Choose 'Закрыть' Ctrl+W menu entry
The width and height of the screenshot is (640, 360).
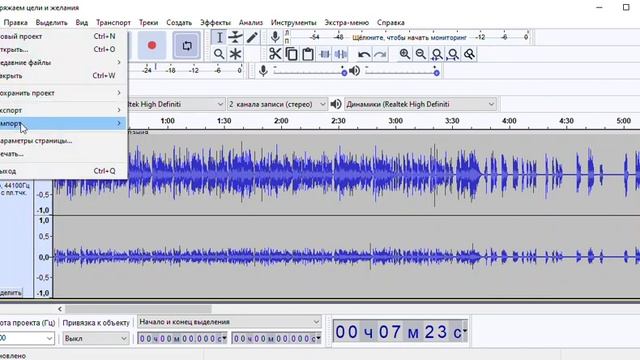[62, 76]
